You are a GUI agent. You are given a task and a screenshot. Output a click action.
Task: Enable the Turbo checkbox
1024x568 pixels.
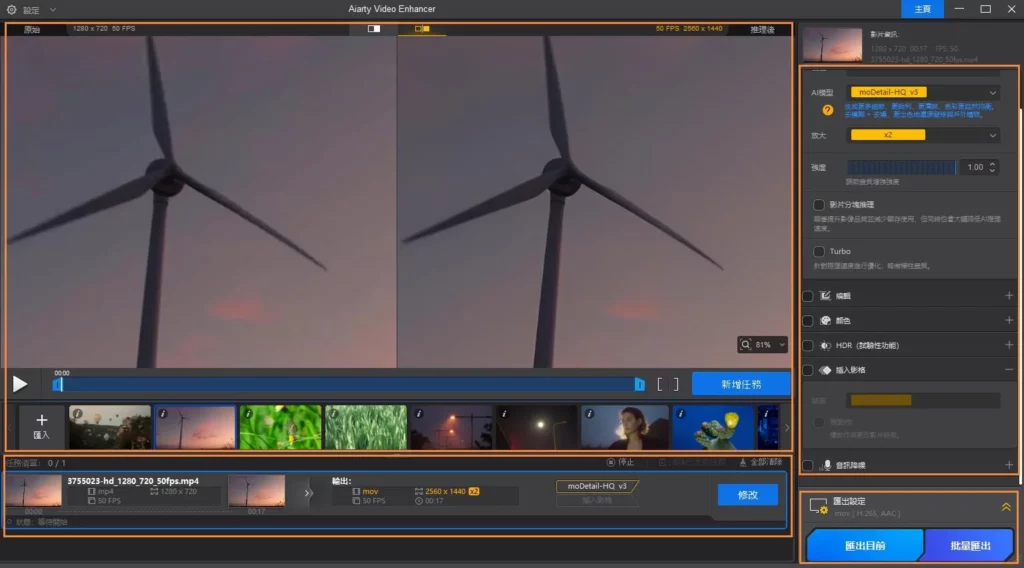[x=819, y=251]
